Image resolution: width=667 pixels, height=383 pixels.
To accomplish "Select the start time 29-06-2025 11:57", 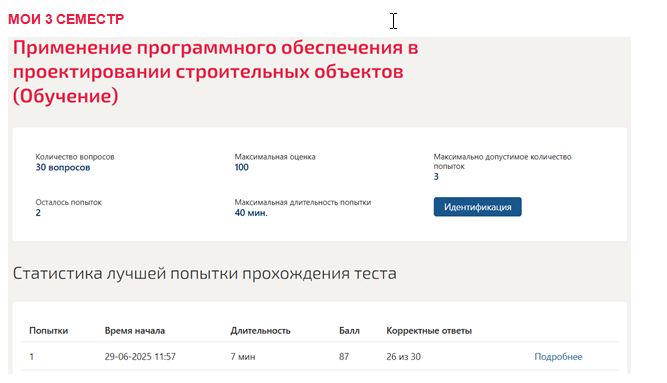I will coord(140,357).
